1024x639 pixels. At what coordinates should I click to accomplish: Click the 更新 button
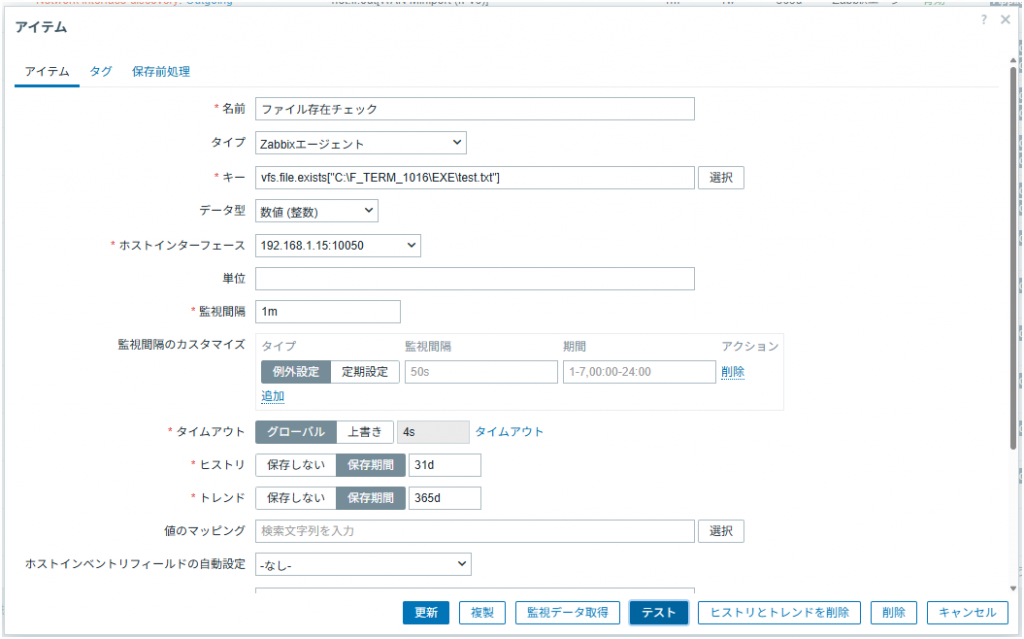(426, 613)
